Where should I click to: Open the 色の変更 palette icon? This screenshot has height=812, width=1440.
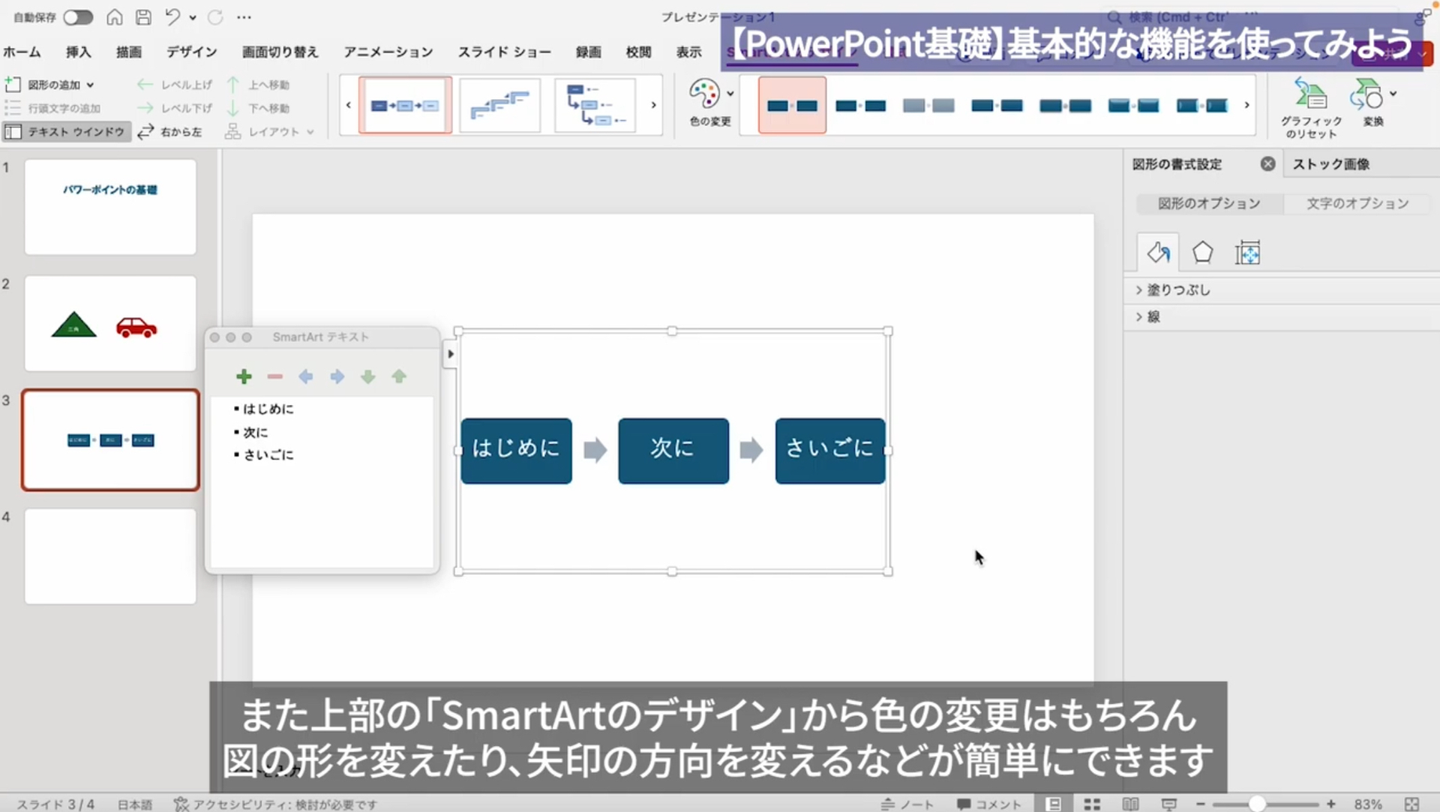(x=705, y=96)
